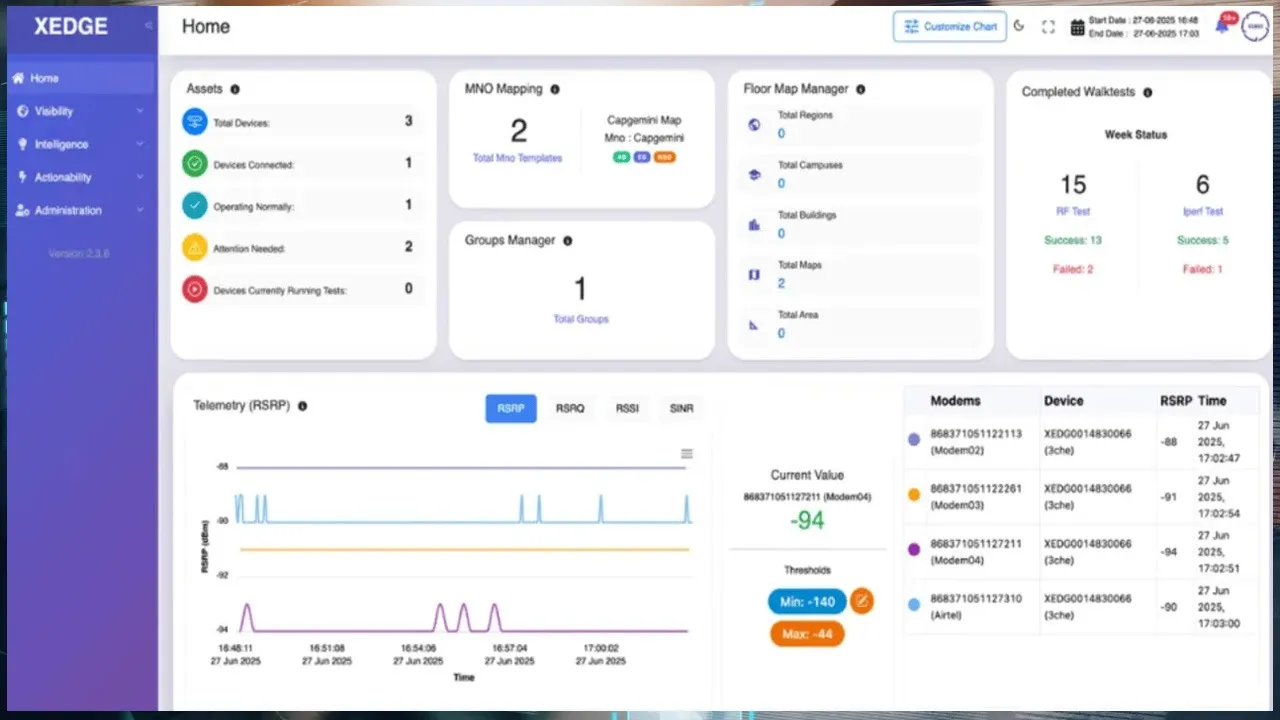
Task: Toggle dark mode moon icon
Action: point(1019,27)
